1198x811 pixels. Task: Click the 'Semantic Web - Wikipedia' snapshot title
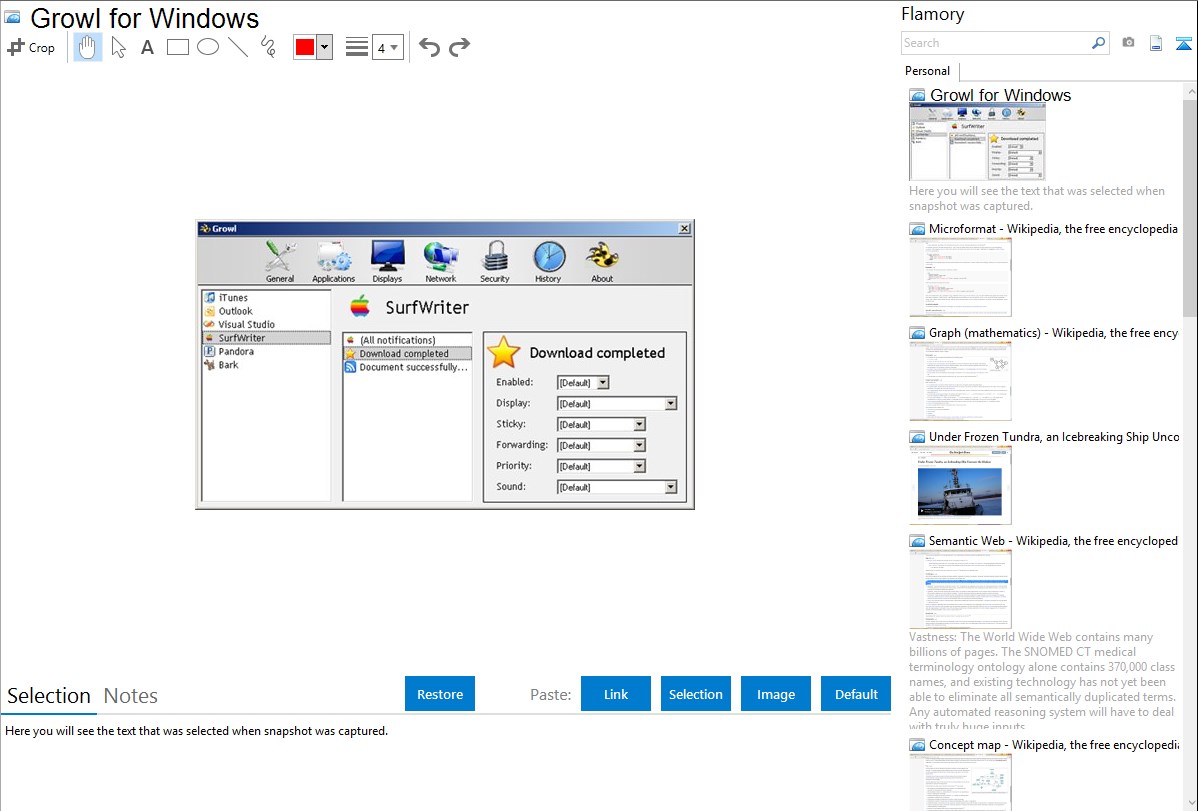click(x=1054, y=540)
